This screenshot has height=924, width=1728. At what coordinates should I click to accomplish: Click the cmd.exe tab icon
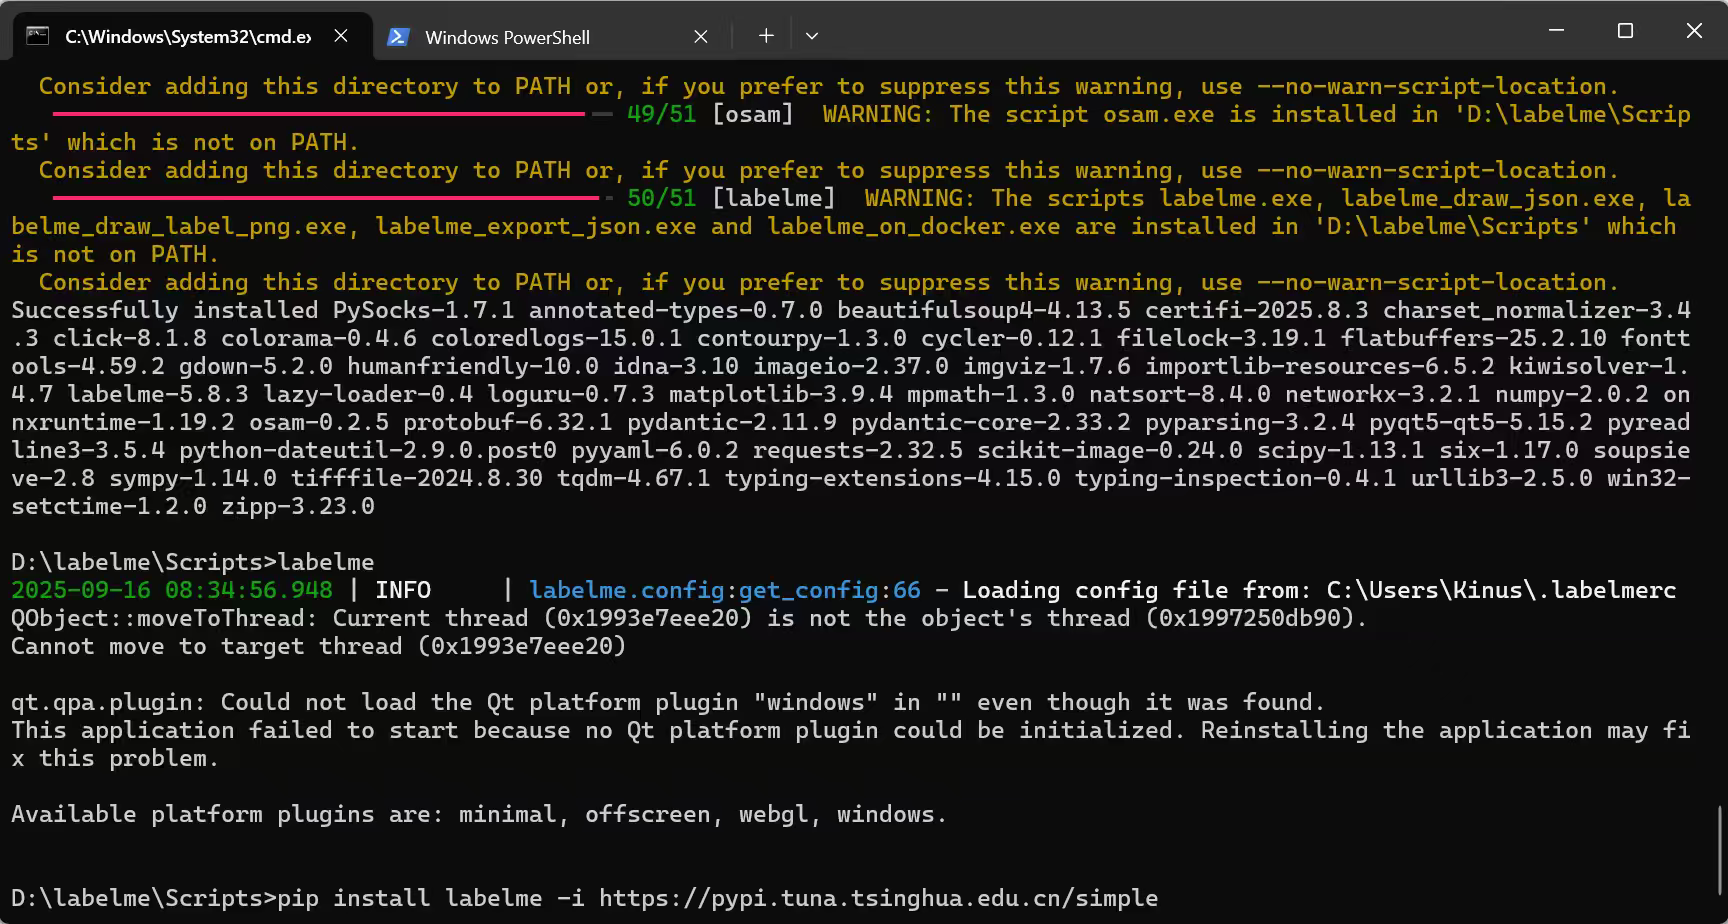tap(37, 36)
